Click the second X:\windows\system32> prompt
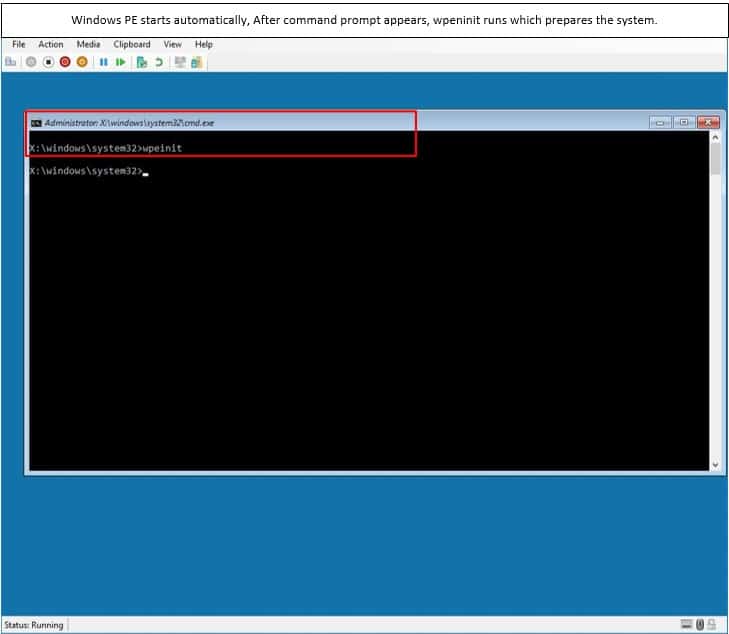The image size is (729, 634). pos(86,171)
